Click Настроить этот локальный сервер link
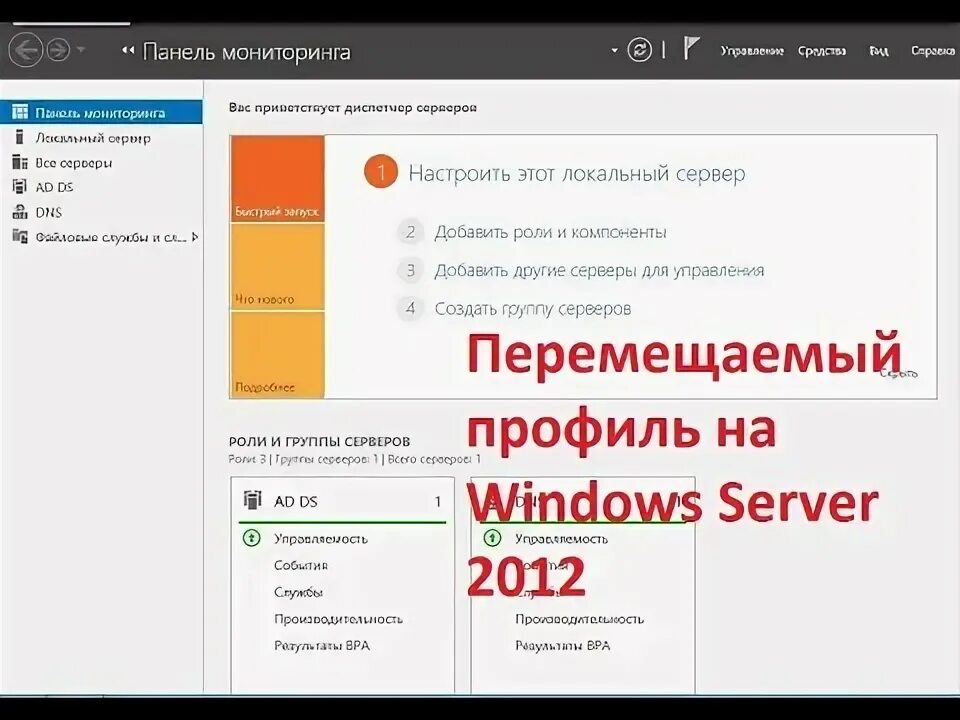The width and height of the screenshot is (960, 720). 577,173
